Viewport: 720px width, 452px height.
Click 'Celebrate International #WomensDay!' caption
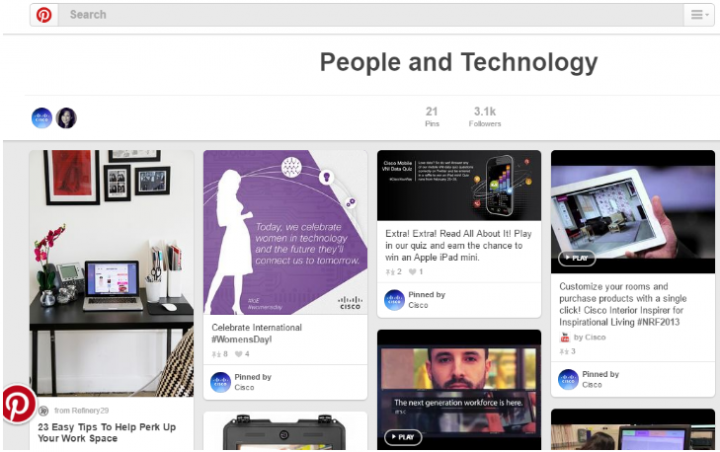(257, 333)
